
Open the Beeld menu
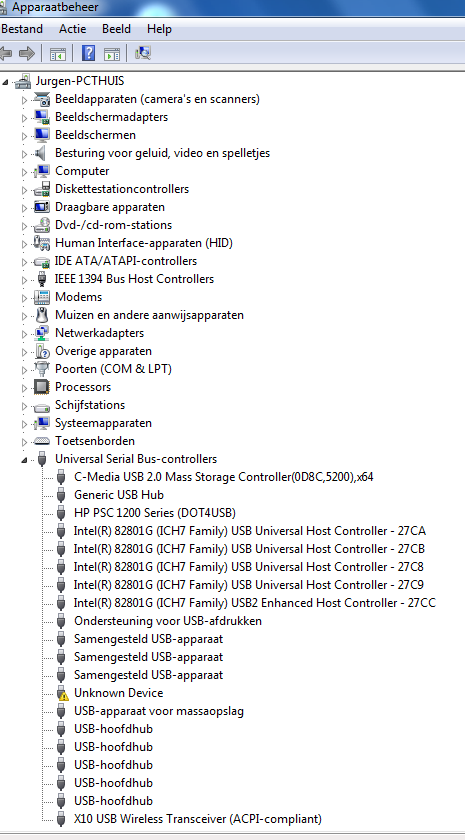click(x=116, y=29)
